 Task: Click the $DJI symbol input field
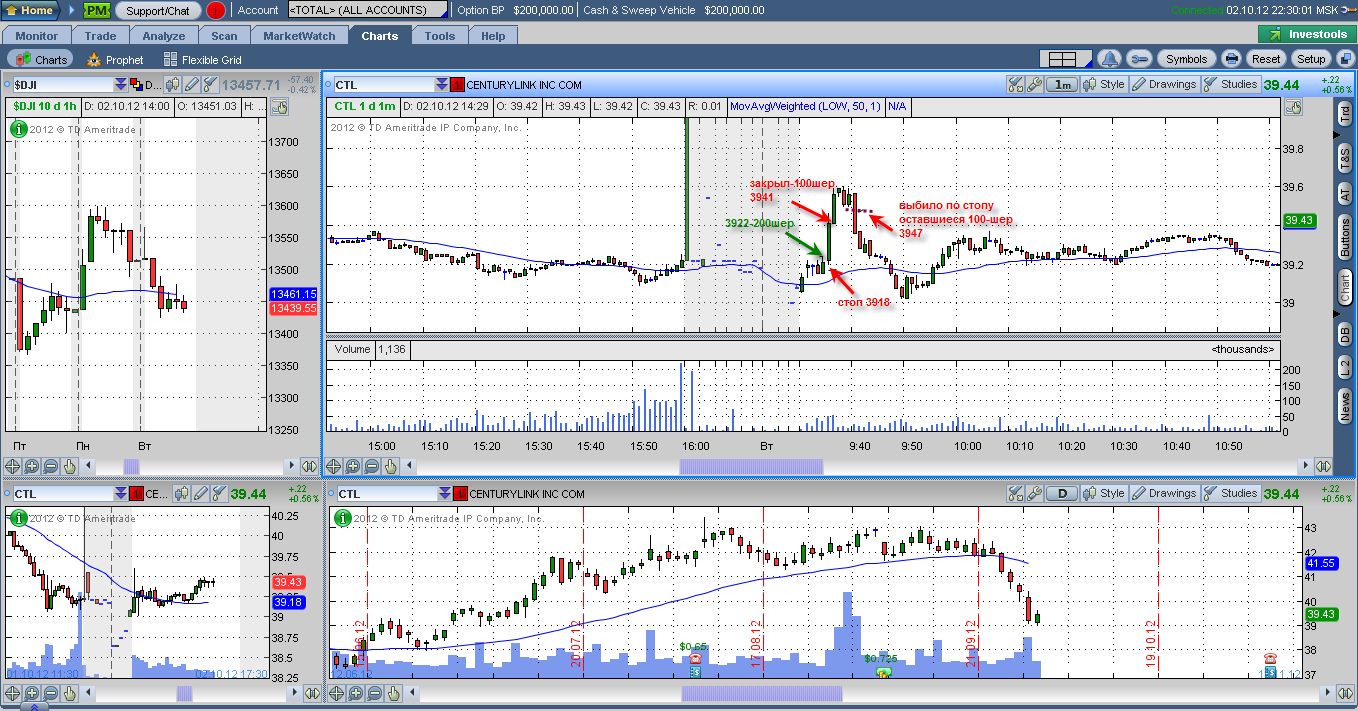point(61,85)
